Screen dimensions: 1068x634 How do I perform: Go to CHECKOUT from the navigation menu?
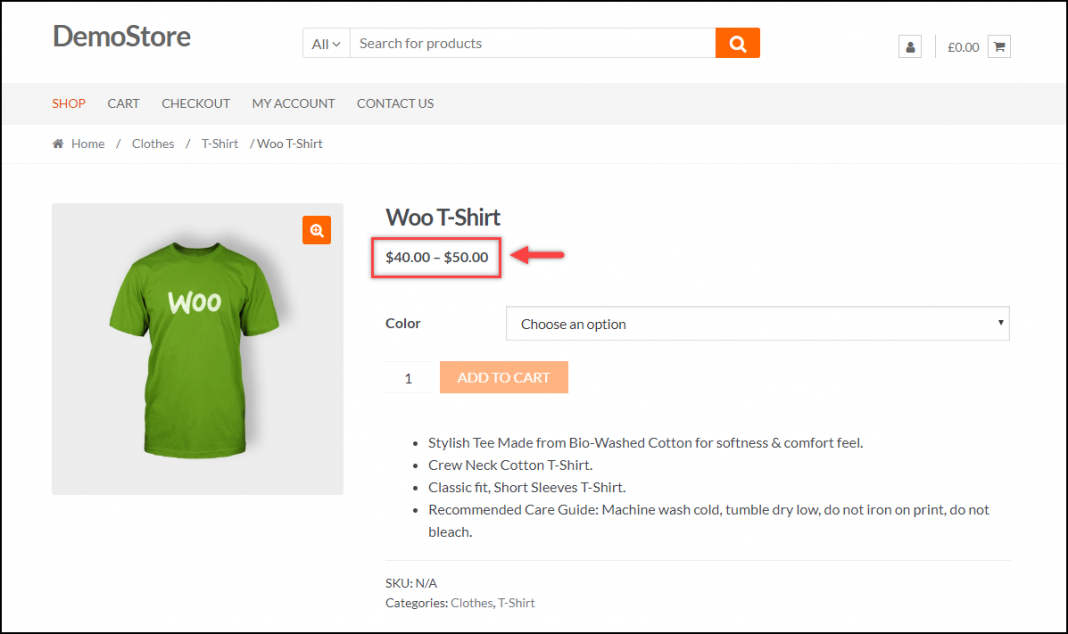(195, 103)
